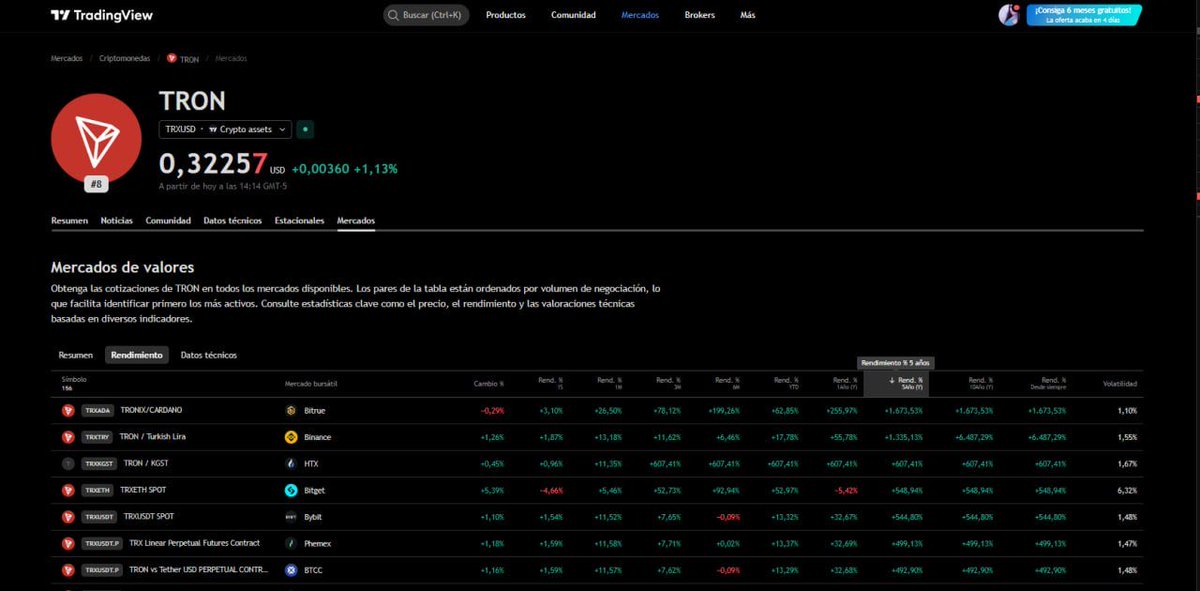1200x591 pixels.
Task: Click the Binance exchange logo
Action: (x=291, y=437)
